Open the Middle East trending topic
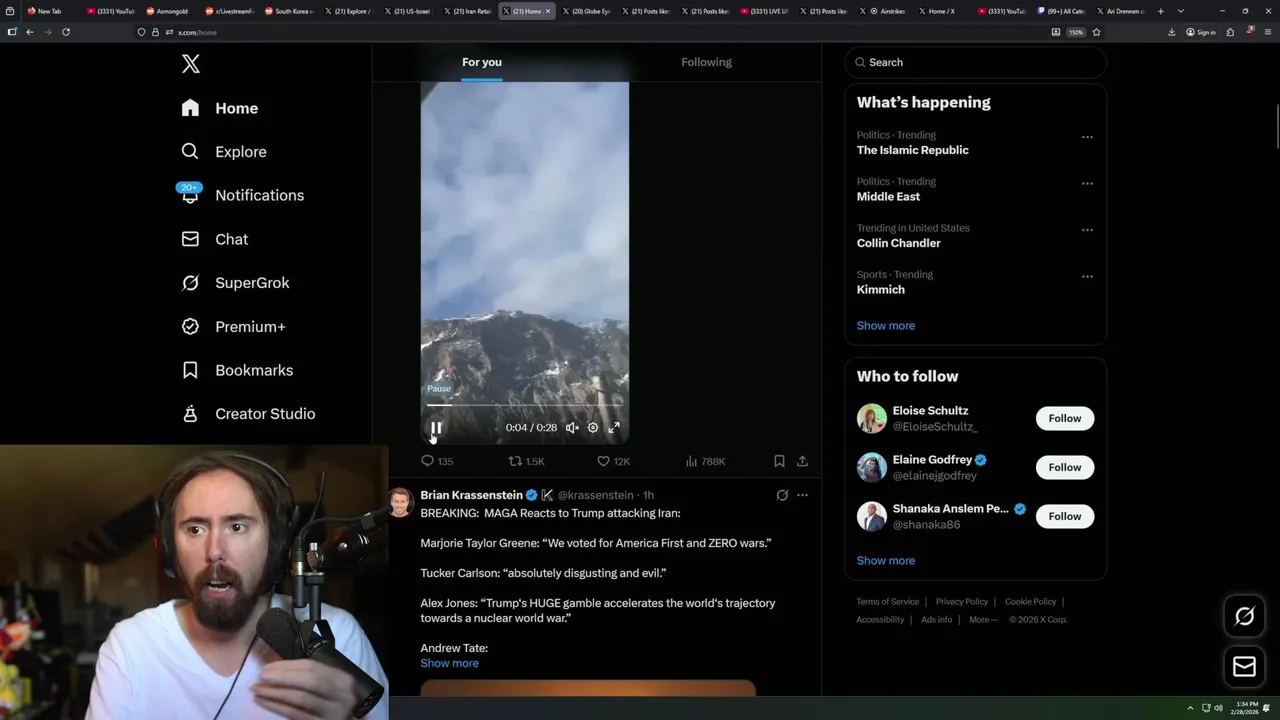 [x=888, y=197]
